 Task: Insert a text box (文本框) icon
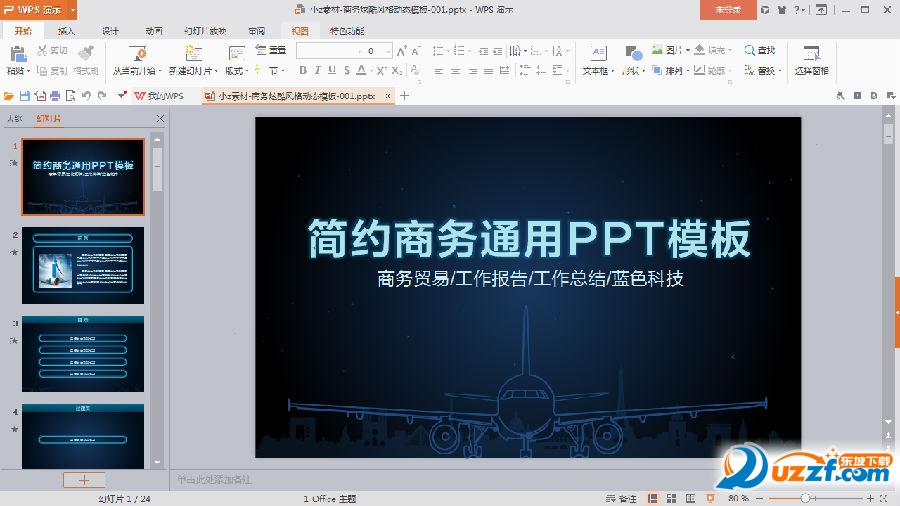pos(596,53)
